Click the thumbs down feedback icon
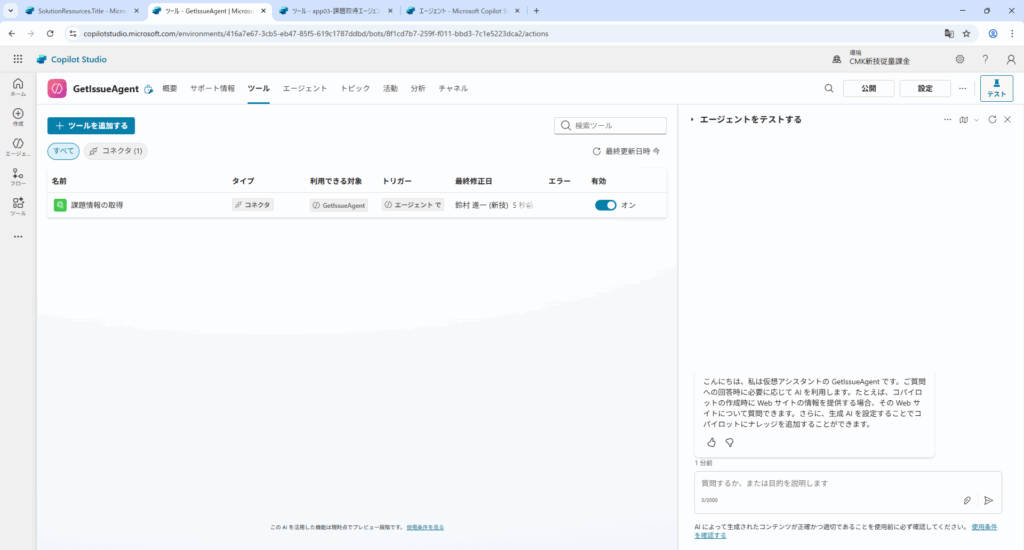 pos(729,442)
